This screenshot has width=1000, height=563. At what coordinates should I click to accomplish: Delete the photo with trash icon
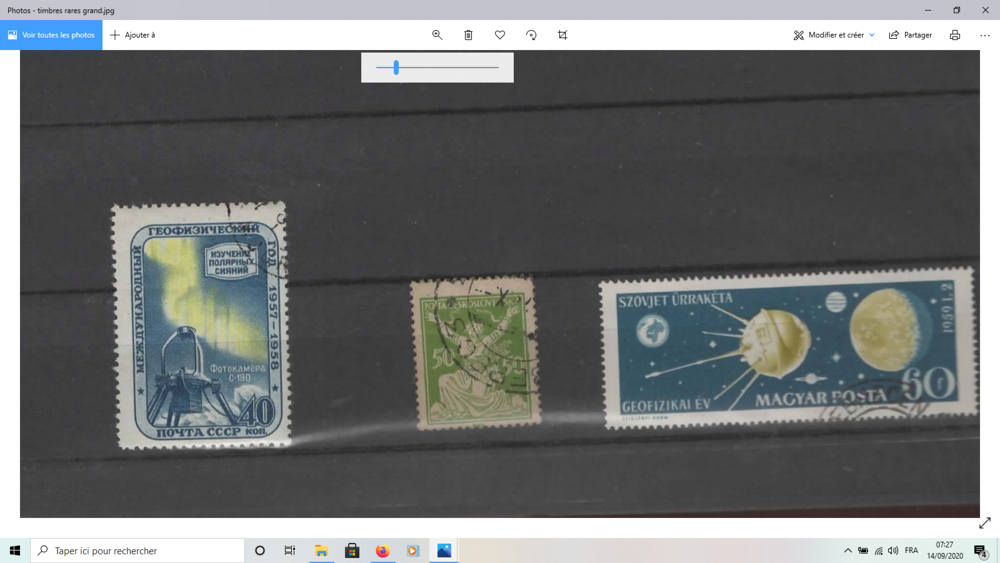[x=468, y=35]
